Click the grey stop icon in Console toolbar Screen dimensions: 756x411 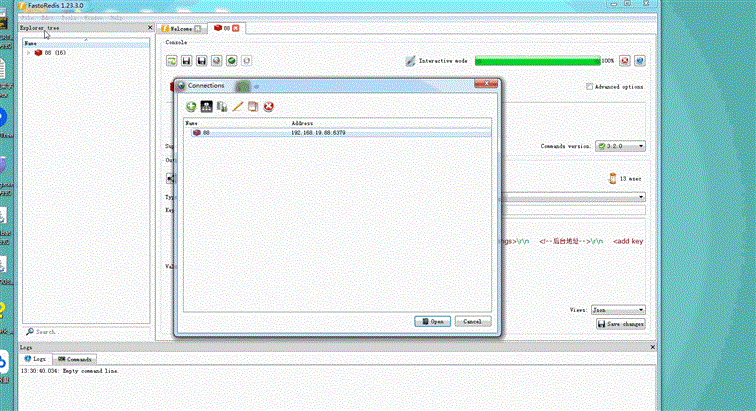[x=246, y=61]
